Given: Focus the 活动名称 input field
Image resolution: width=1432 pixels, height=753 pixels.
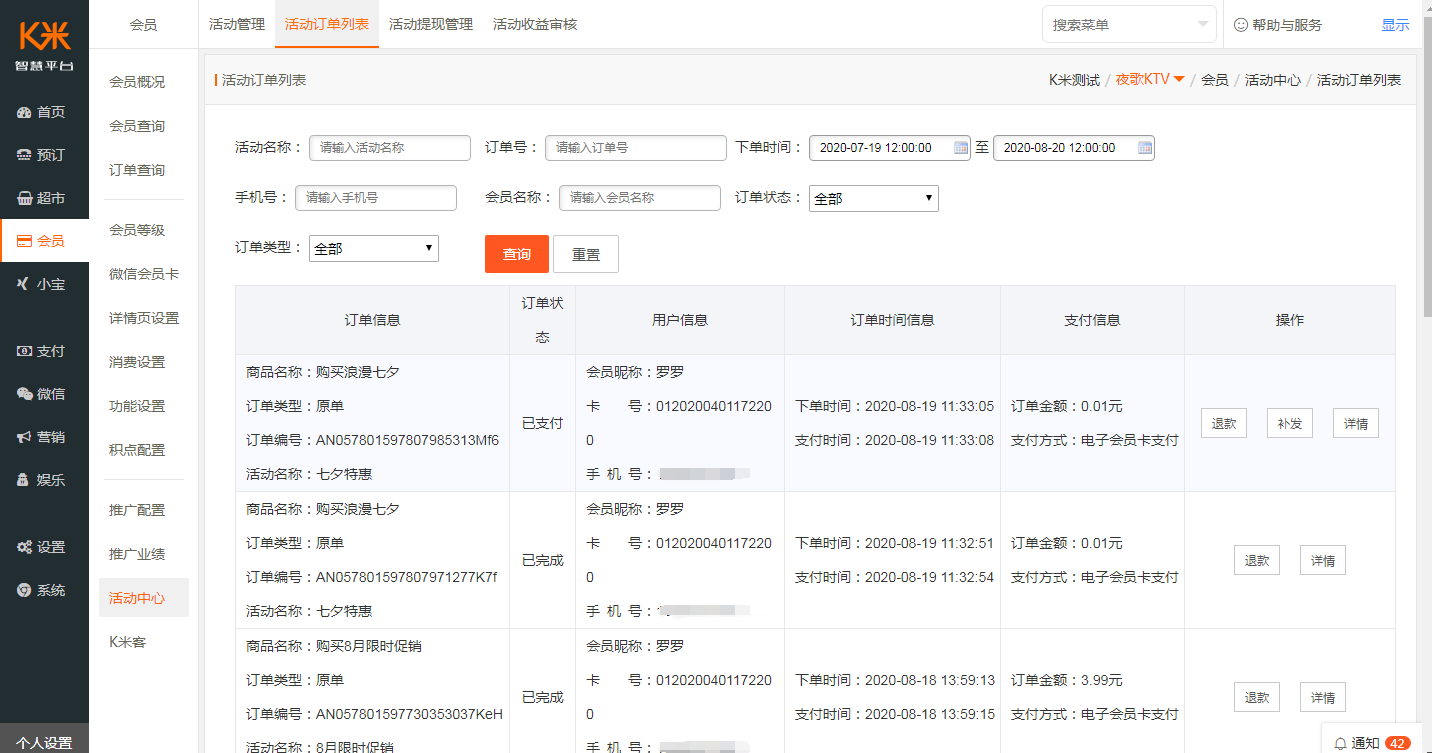Looking at the screenshot, I should click(x=390, y=148).
